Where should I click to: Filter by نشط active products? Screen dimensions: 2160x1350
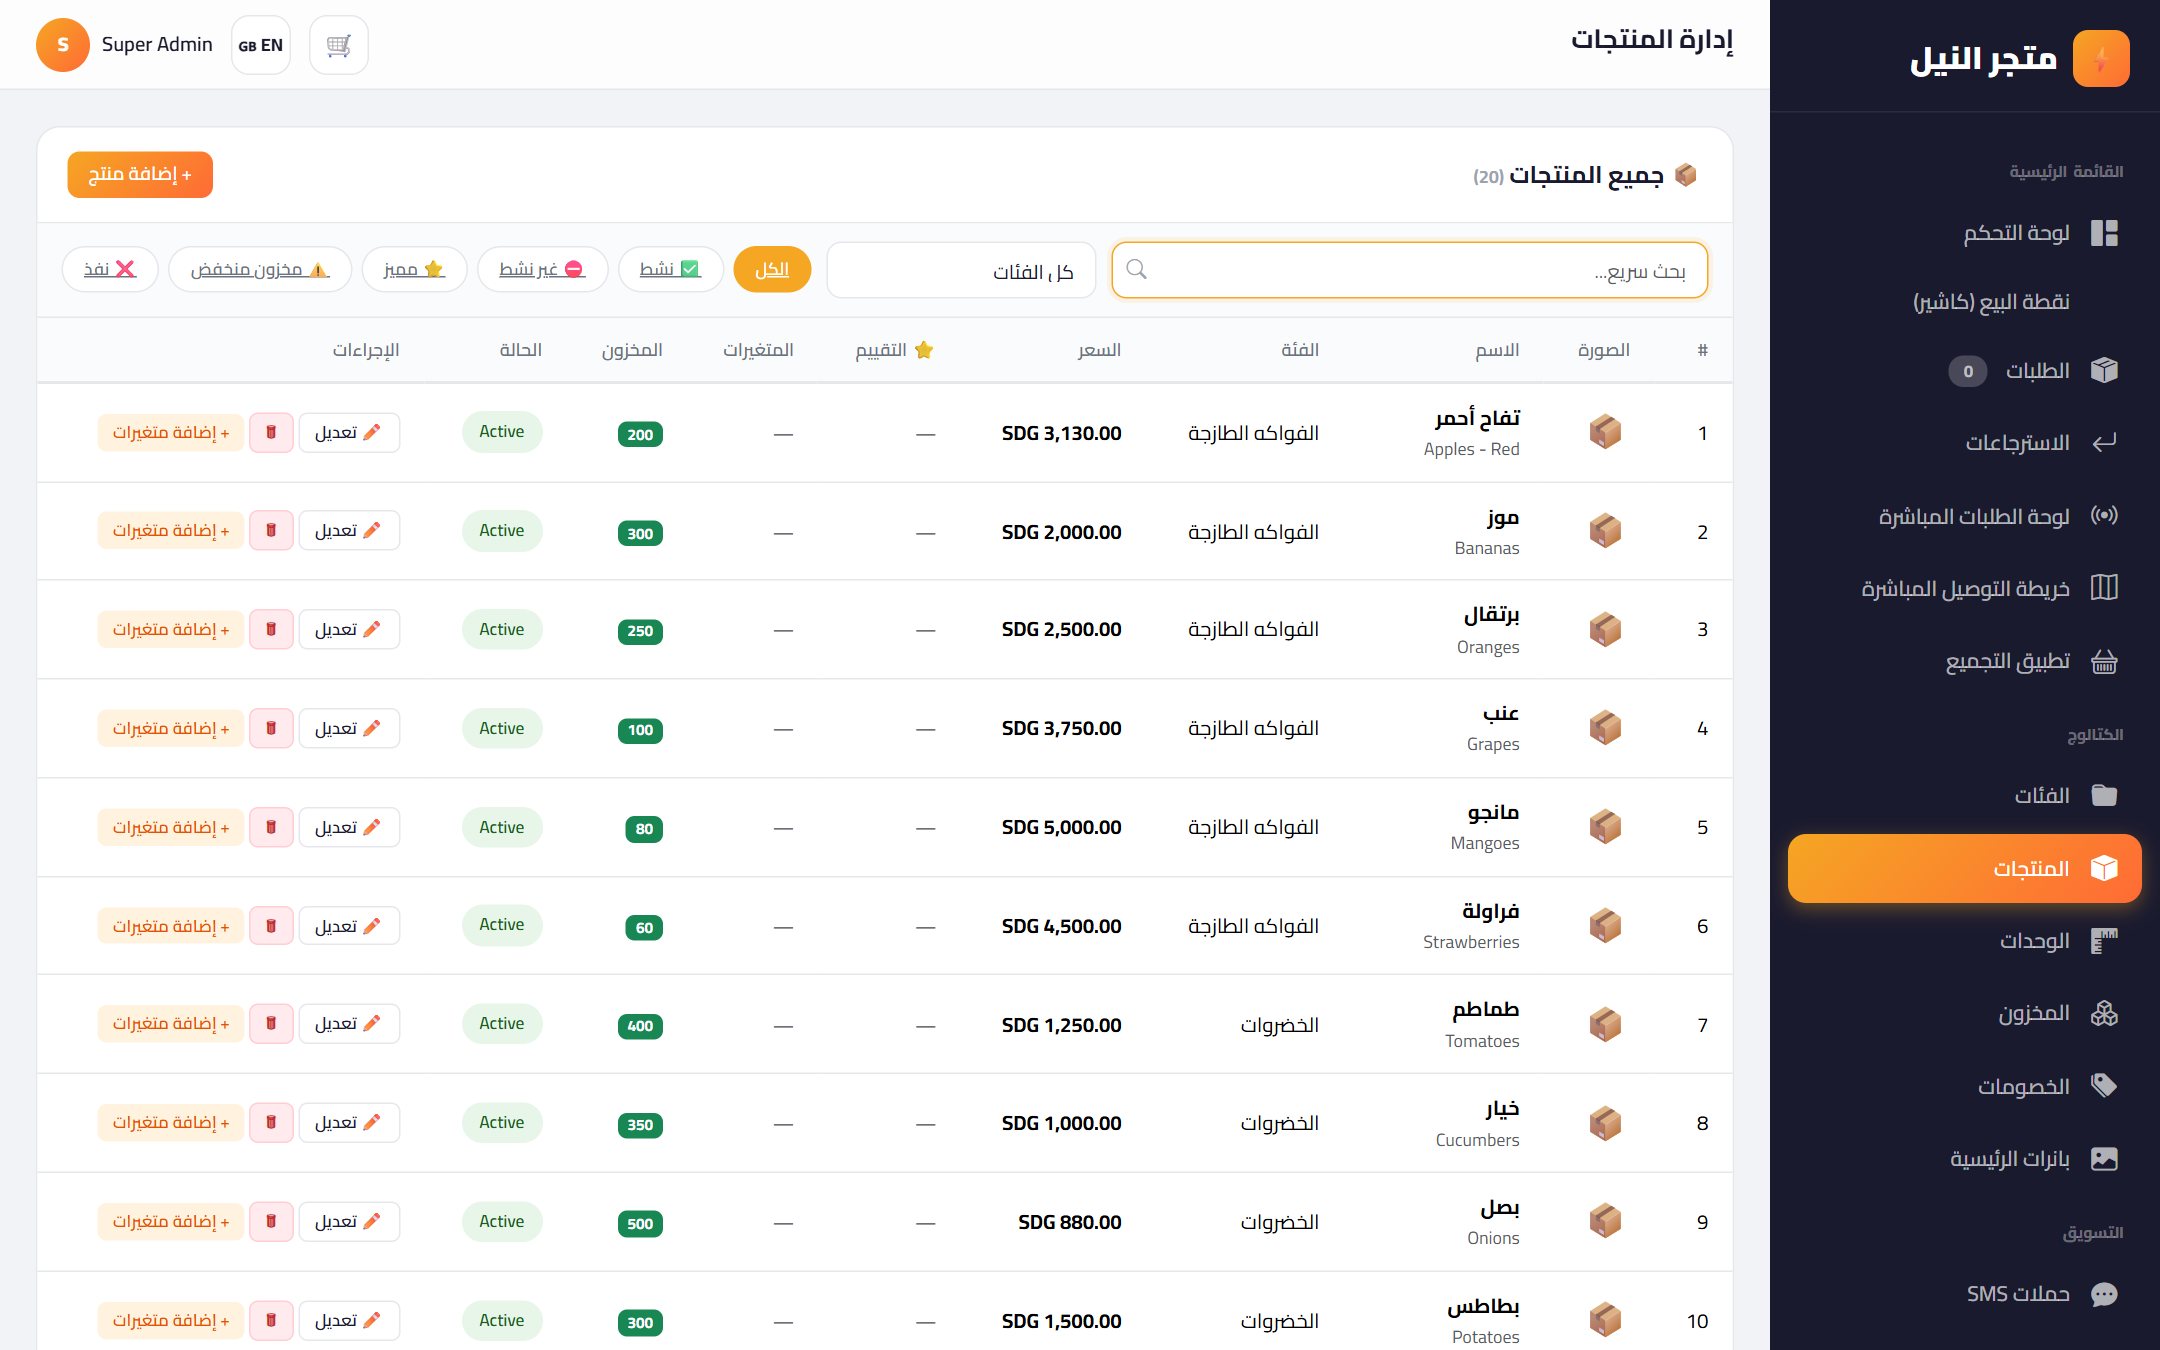tap(671, 270)
